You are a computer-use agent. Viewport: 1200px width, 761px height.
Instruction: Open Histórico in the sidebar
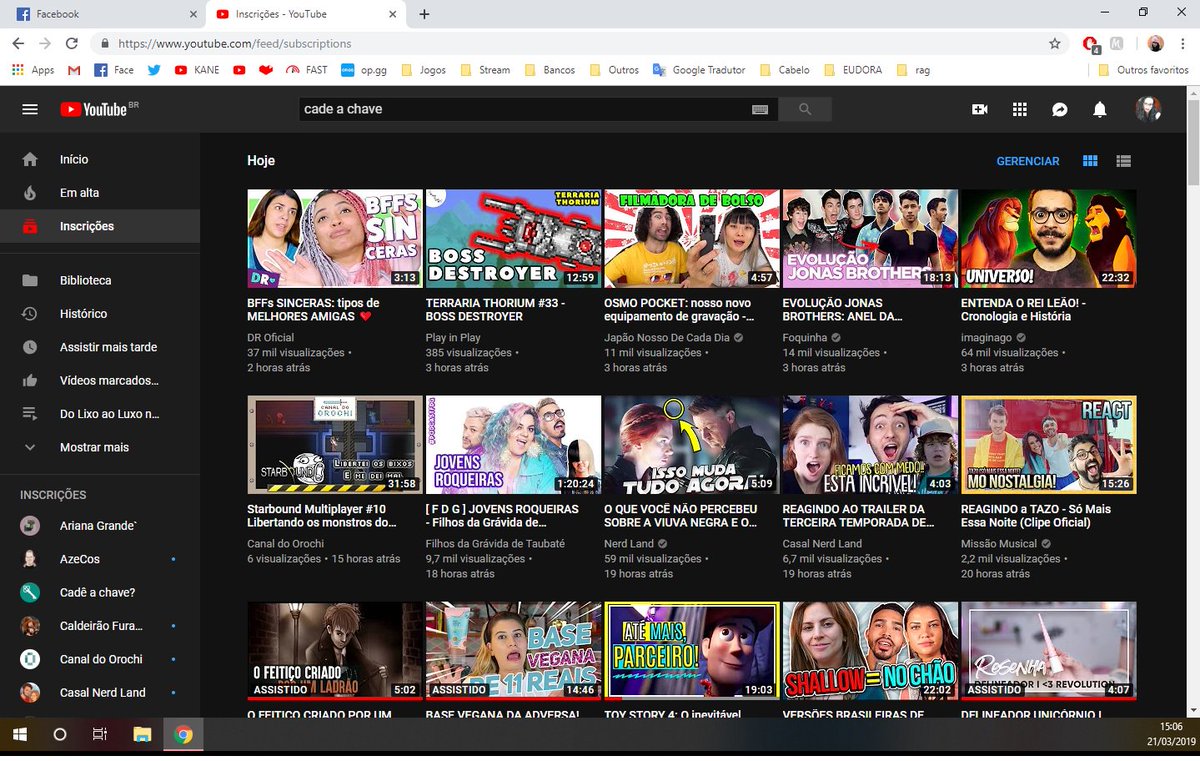click(100, 314)
